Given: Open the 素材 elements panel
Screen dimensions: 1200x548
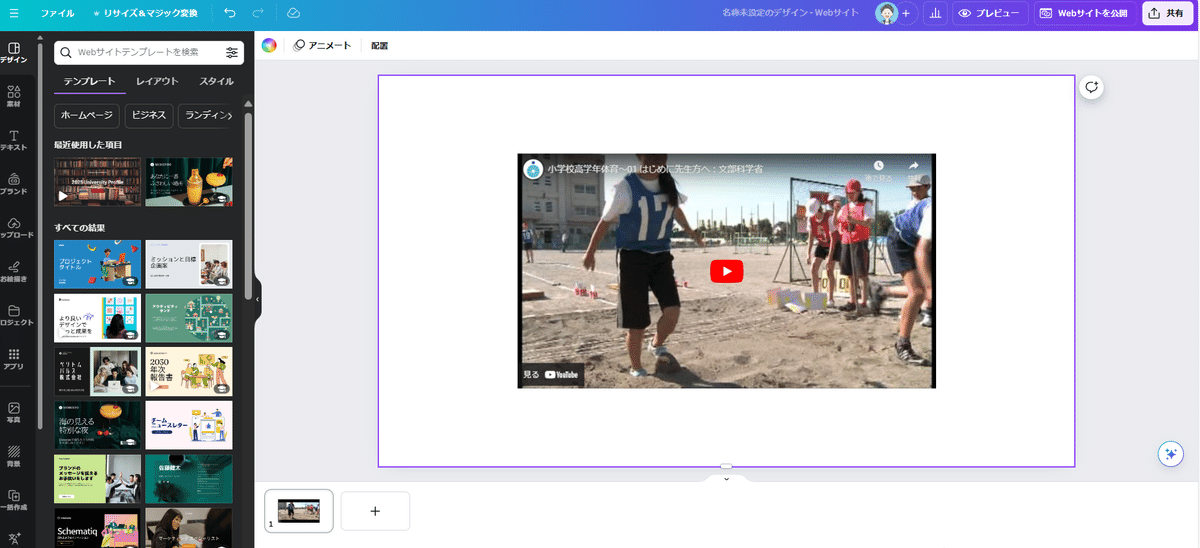Looking at the screenshot, I should click(14, 97).
